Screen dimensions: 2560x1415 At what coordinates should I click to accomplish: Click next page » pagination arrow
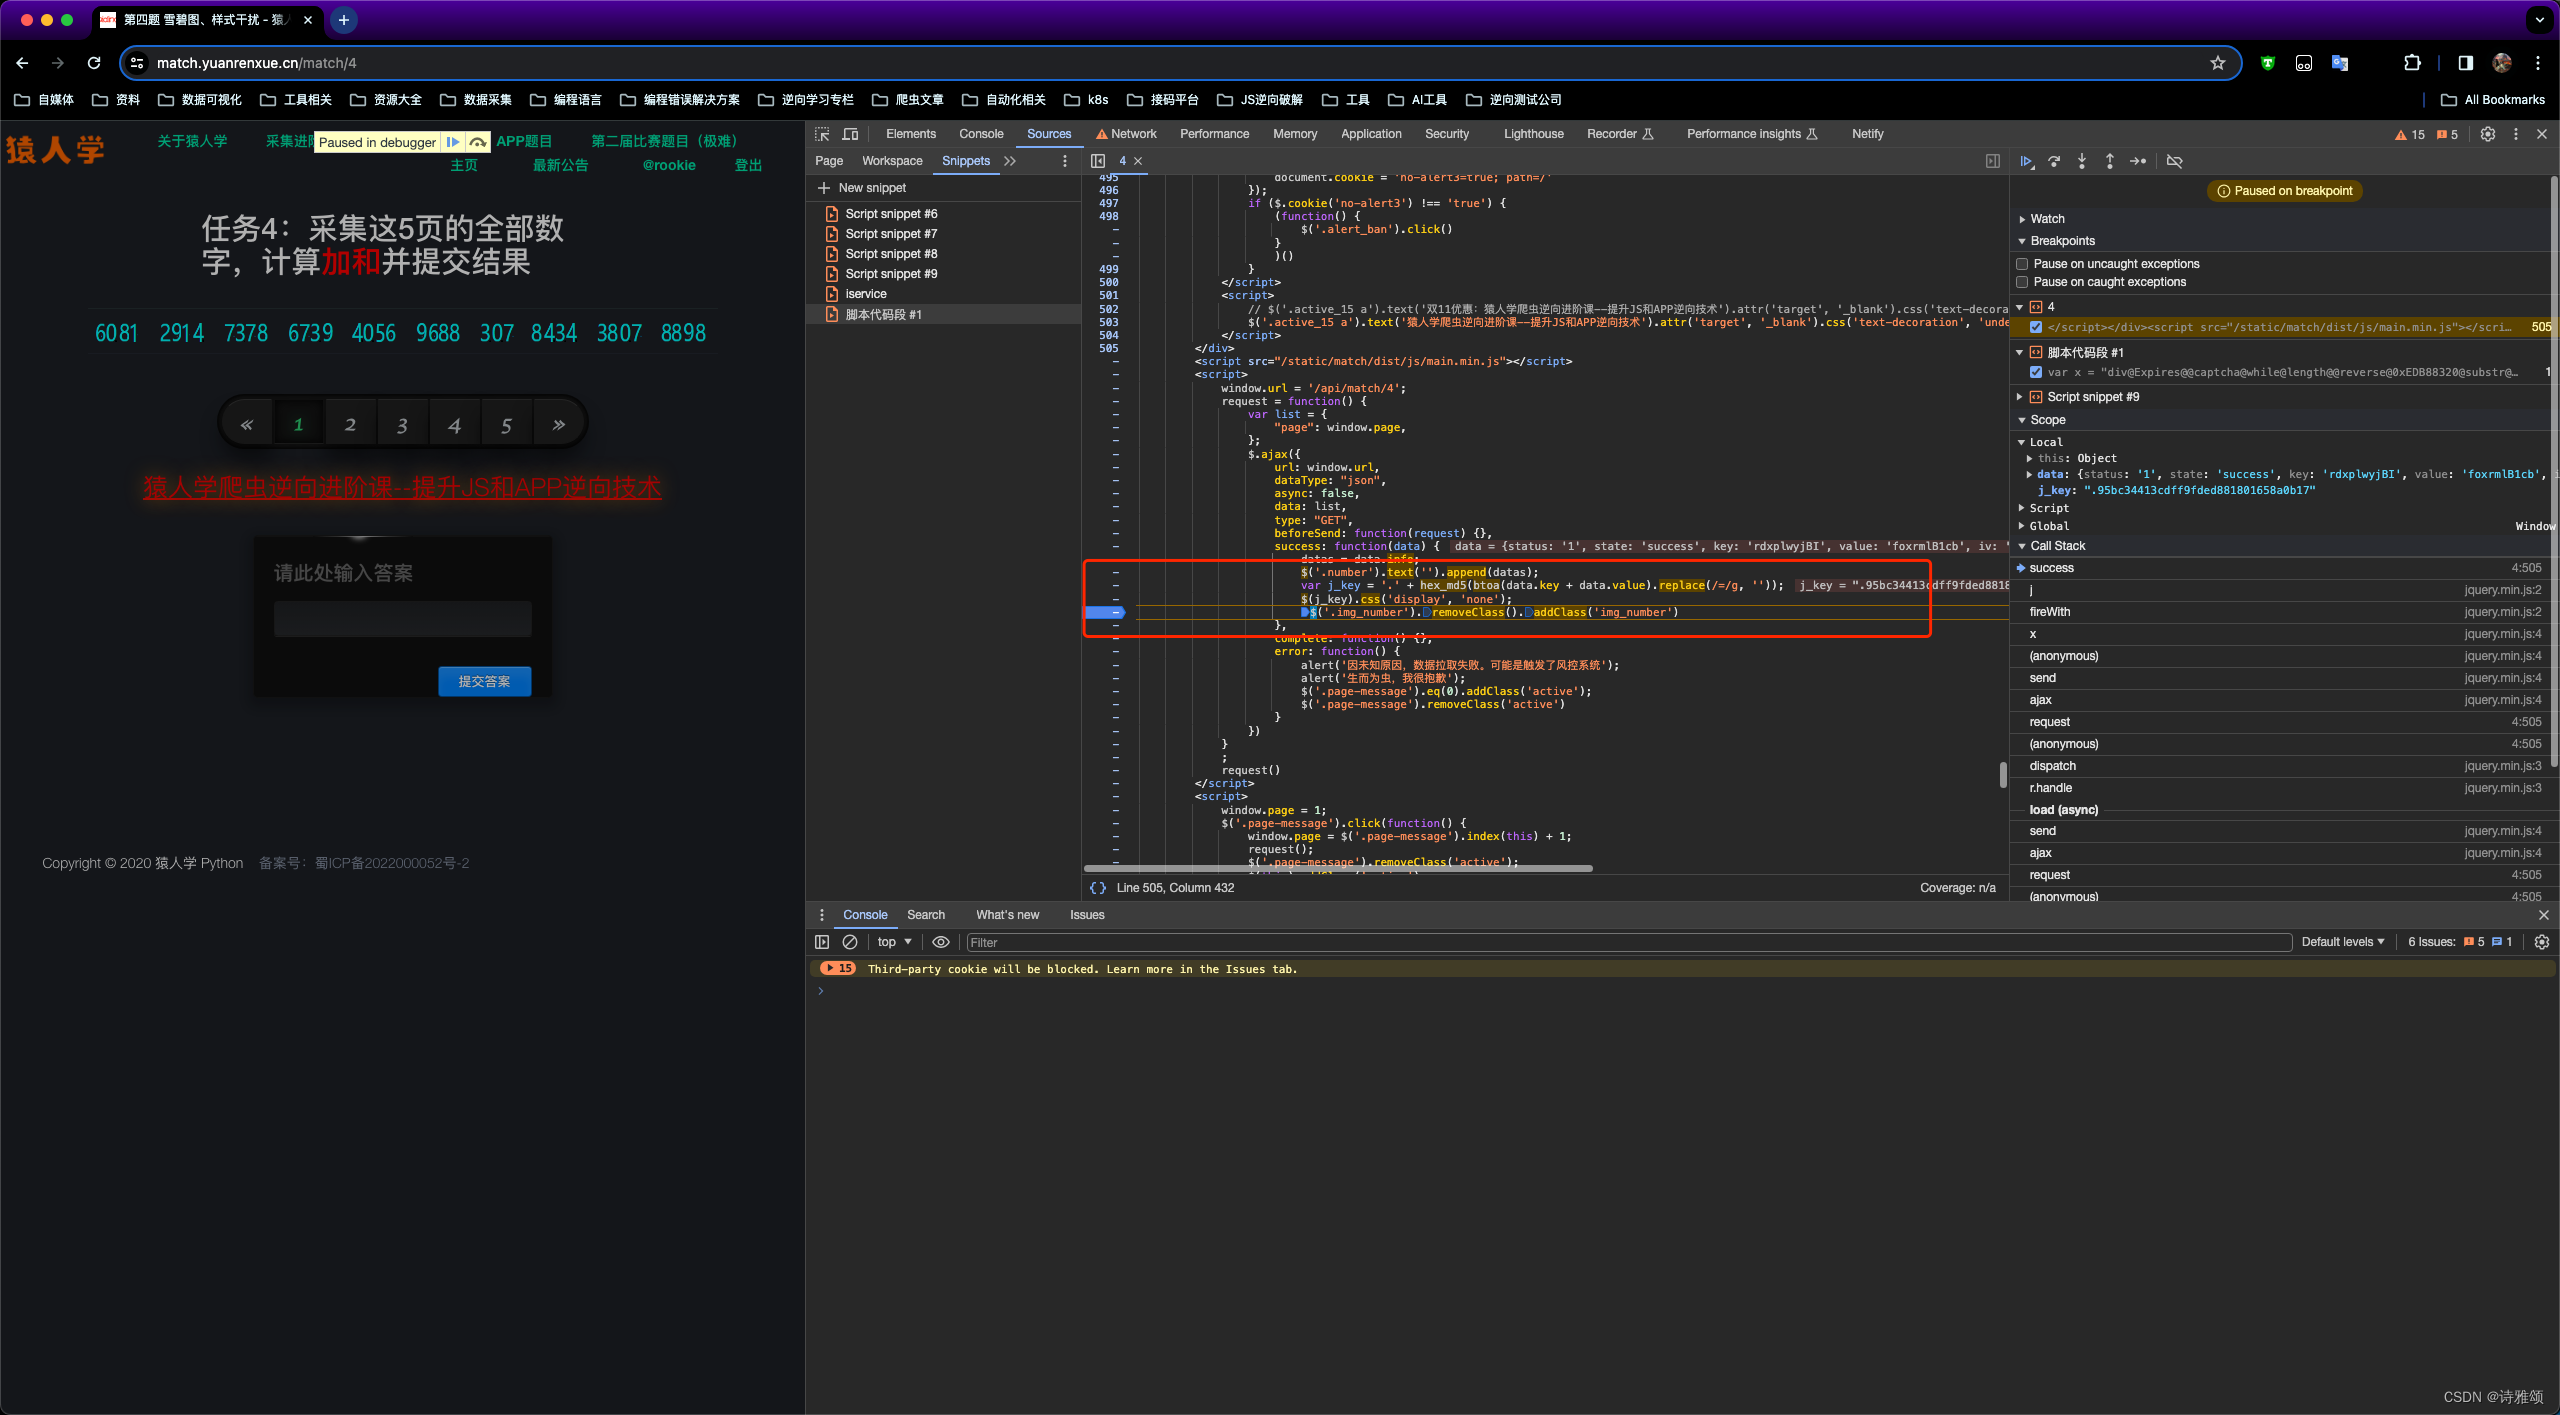coord(558,425)
